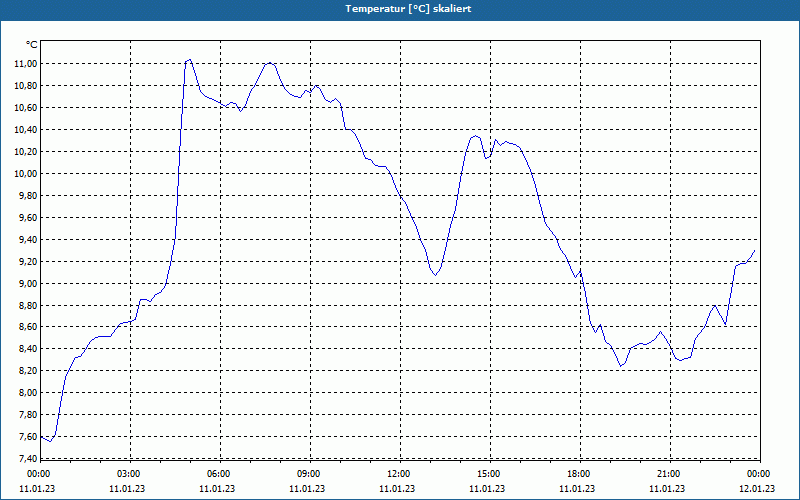Click the '8,20' y-axis value
The width and height of the screenshot is (800, 500).
(x=30, y=370)
